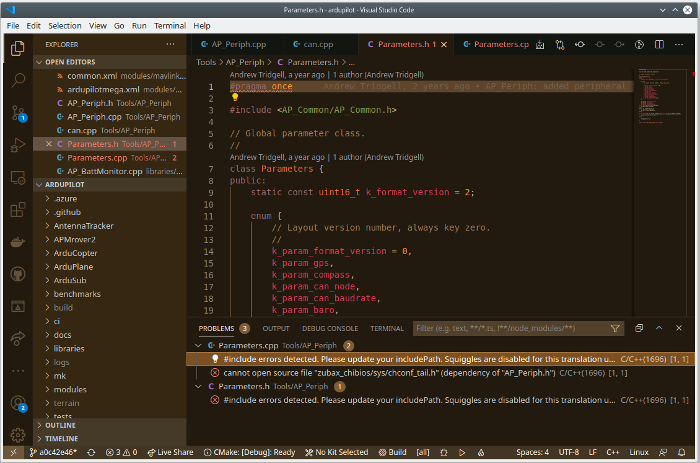700x463 pixels.
Task: Click the Problems filter funnel icon
Action: tap(615, 329)
